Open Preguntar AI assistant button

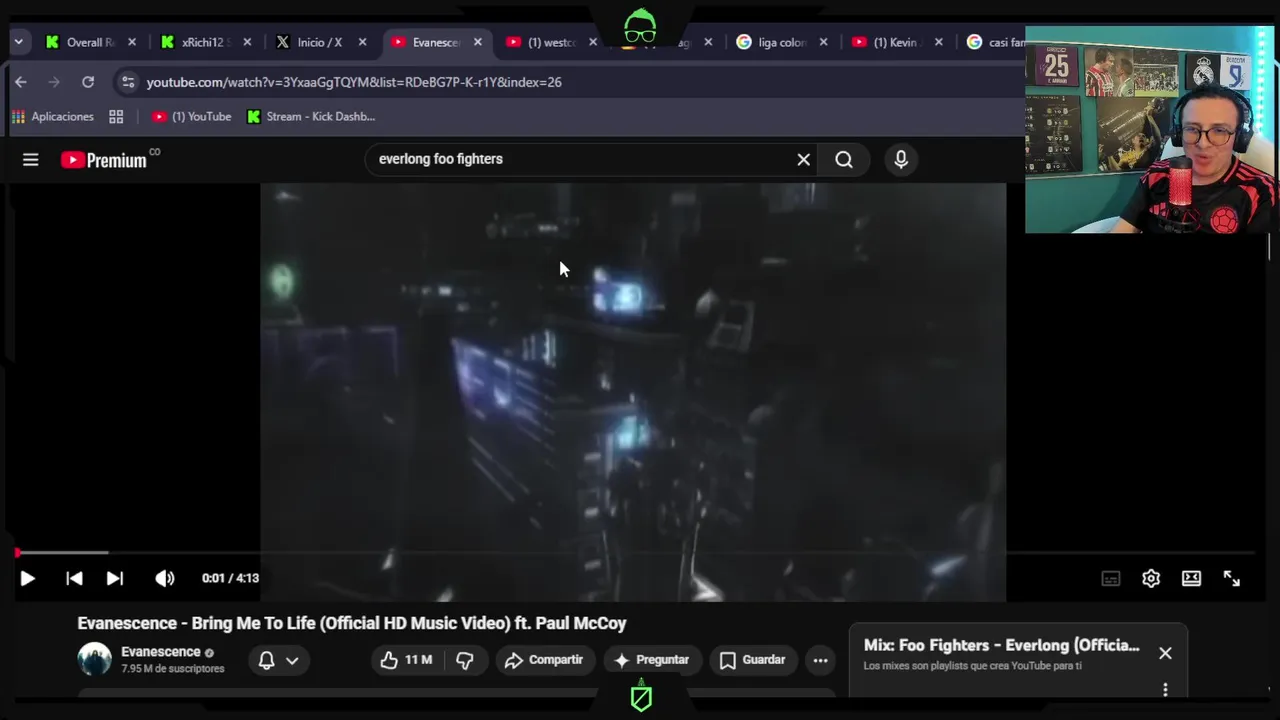[652, 660]
